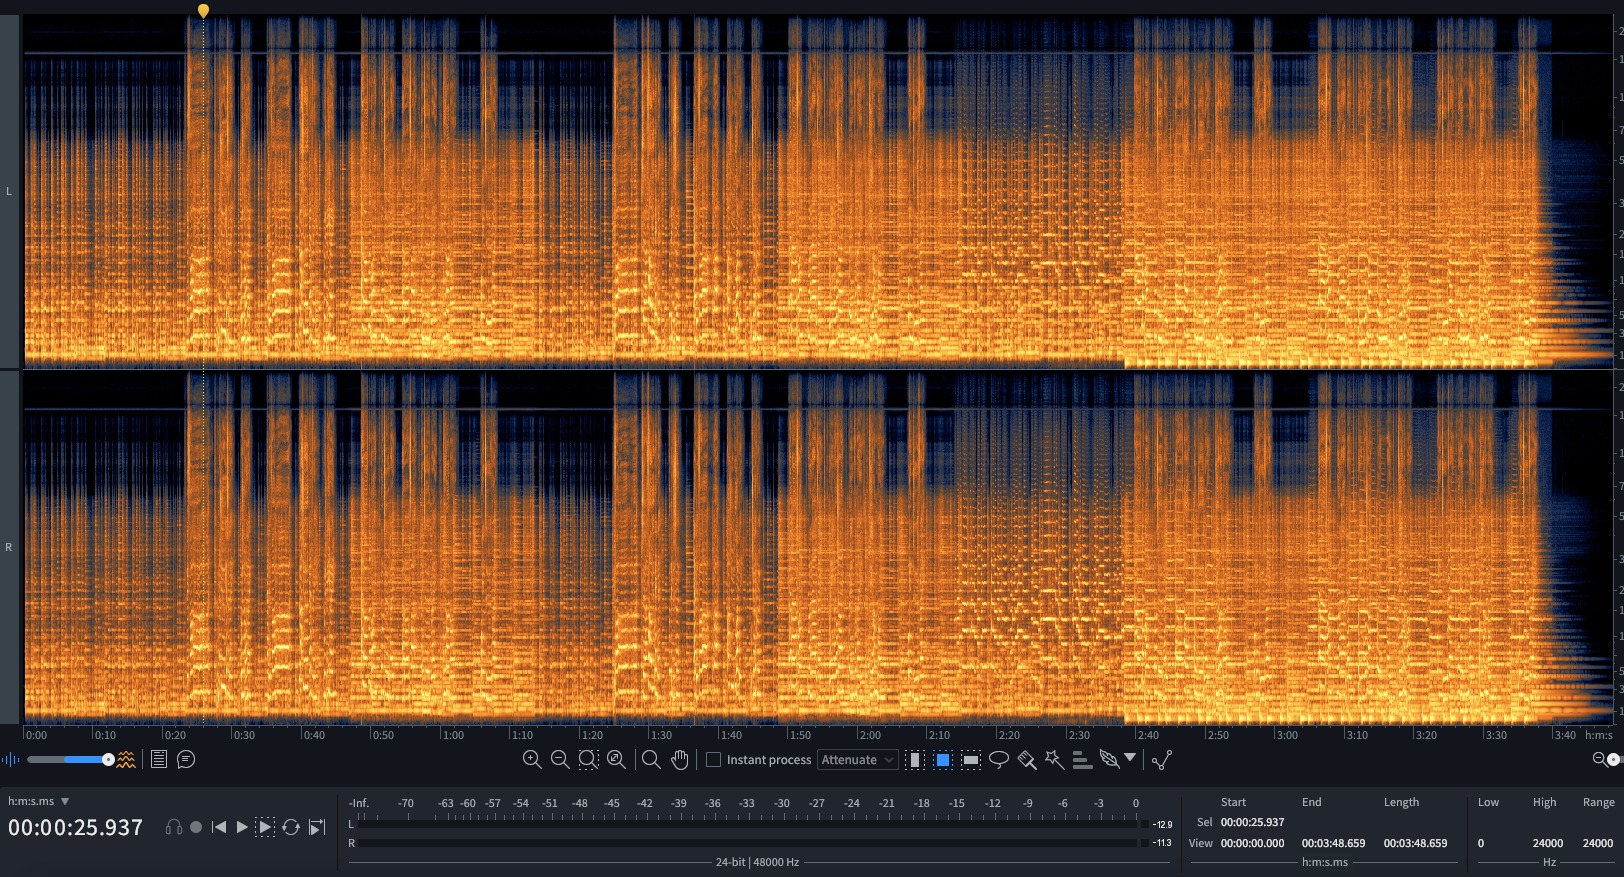Open the comments speech bubble icon

(x=186, y=760)
